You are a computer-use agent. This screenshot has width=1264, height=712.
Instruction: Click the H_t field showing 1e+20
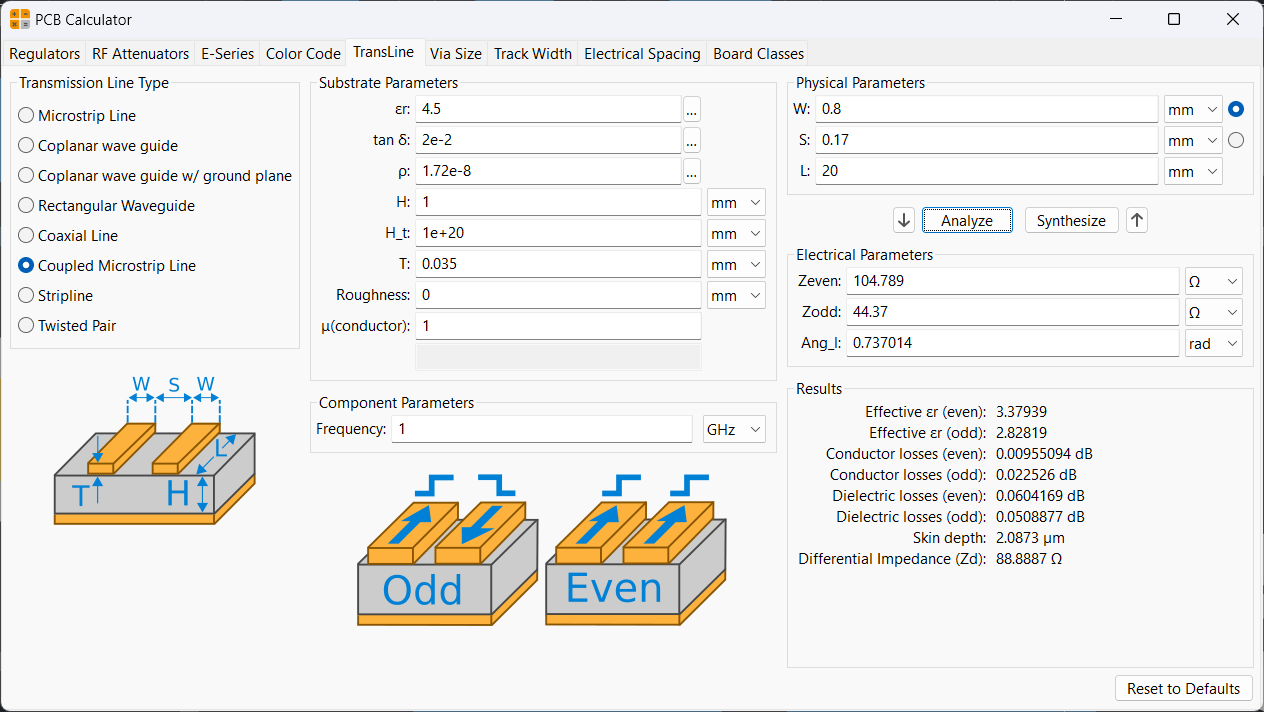pyautogui.click(x=558, y=234)
